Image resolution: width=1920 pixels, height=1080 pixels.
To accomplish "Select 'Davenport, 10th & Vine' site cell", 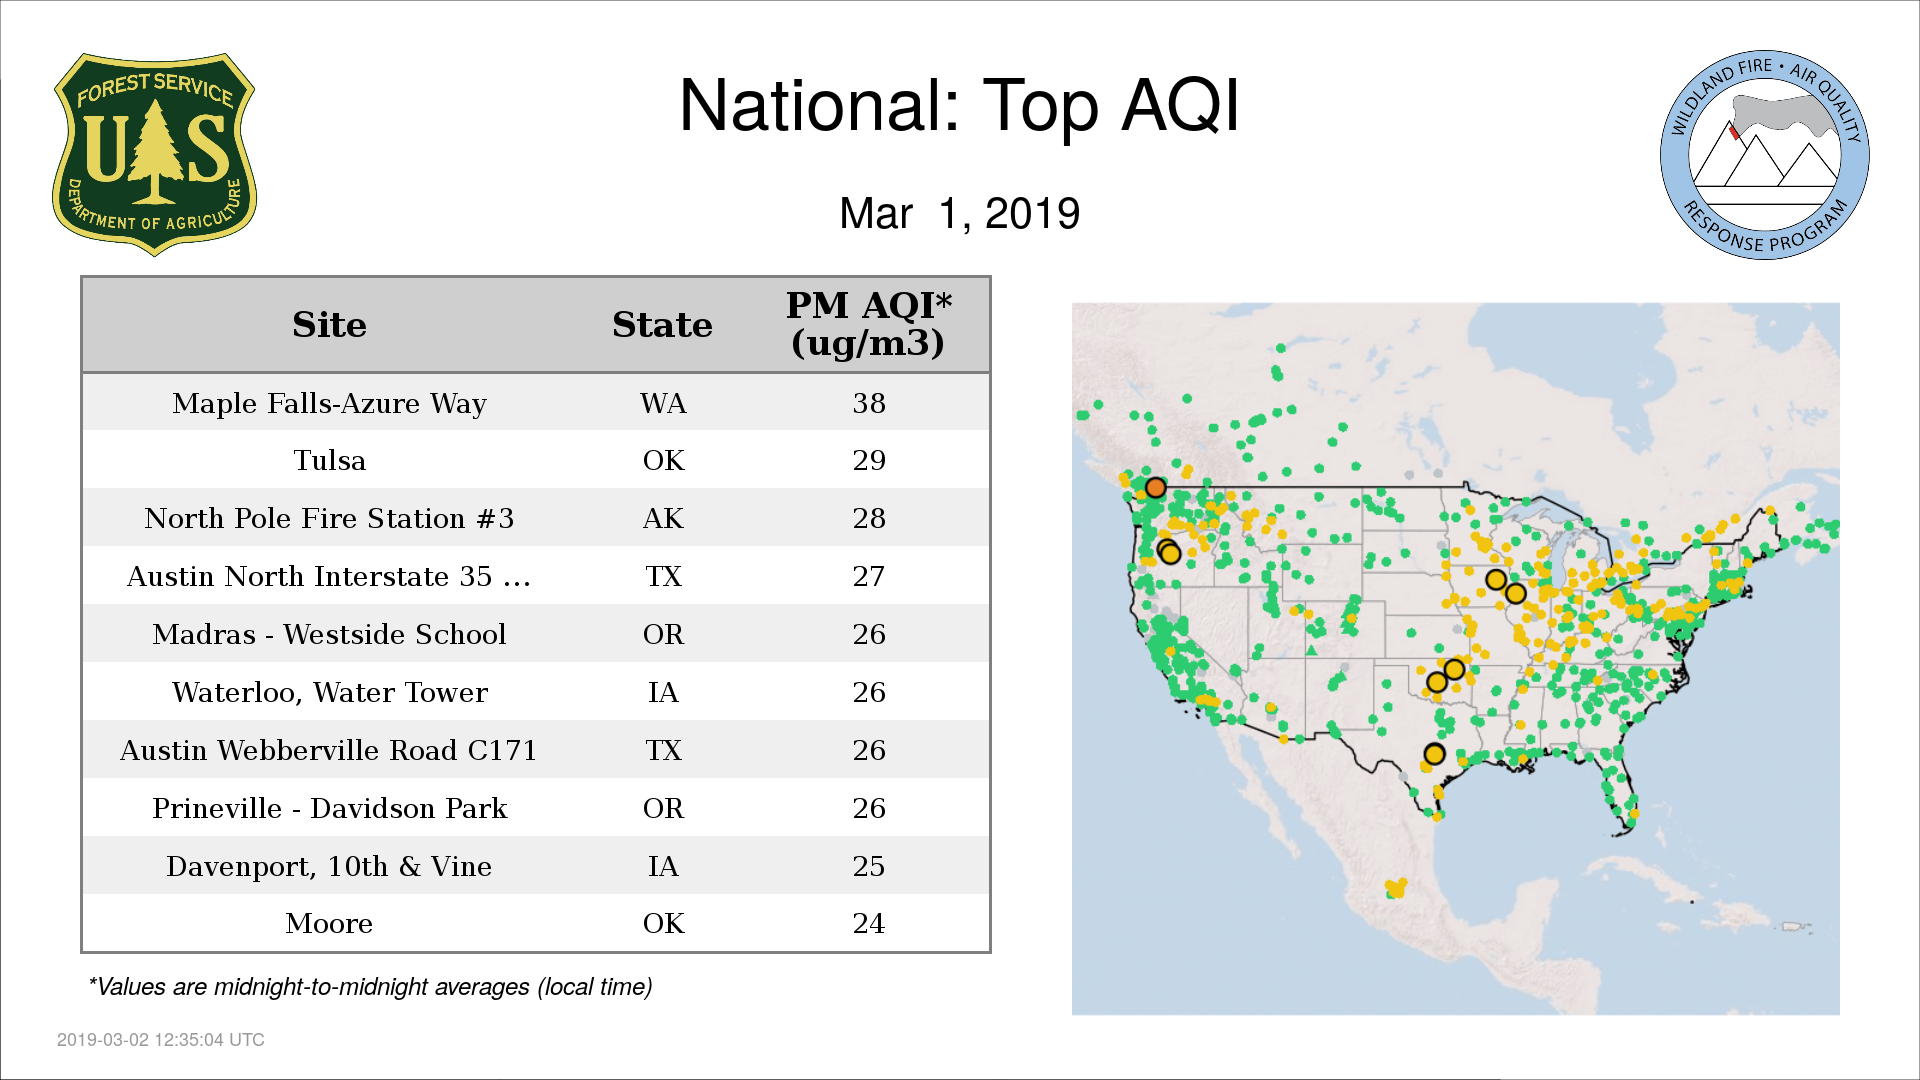I will click(x=329, y=867).
